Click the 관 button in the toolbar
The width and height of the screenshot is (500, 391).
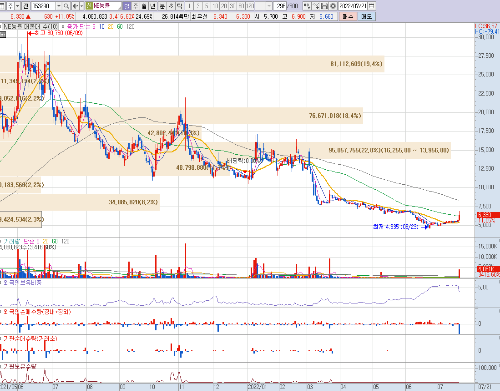(26, 6)
